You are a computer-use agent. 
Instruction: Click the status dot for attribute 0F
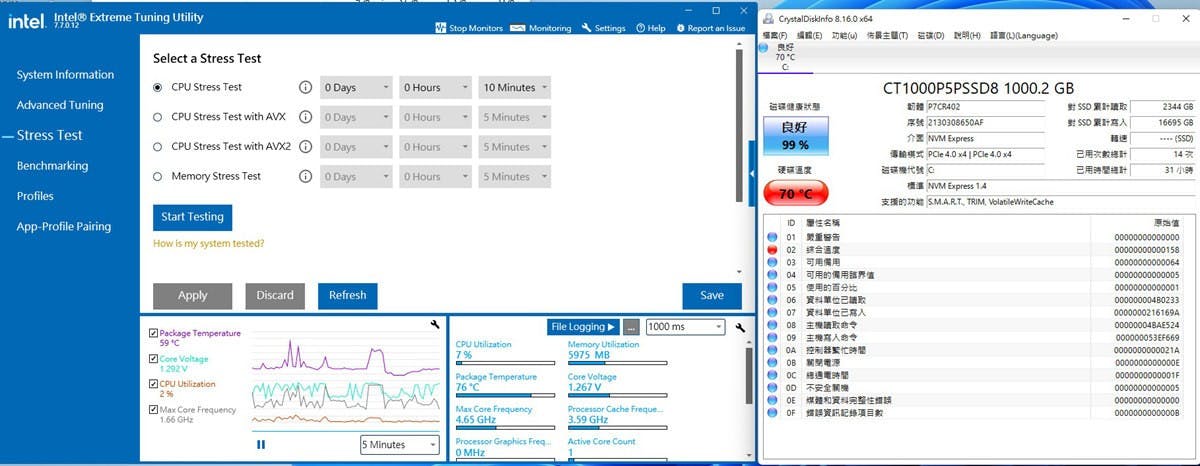pyautogui.click(x=771, y=413)
